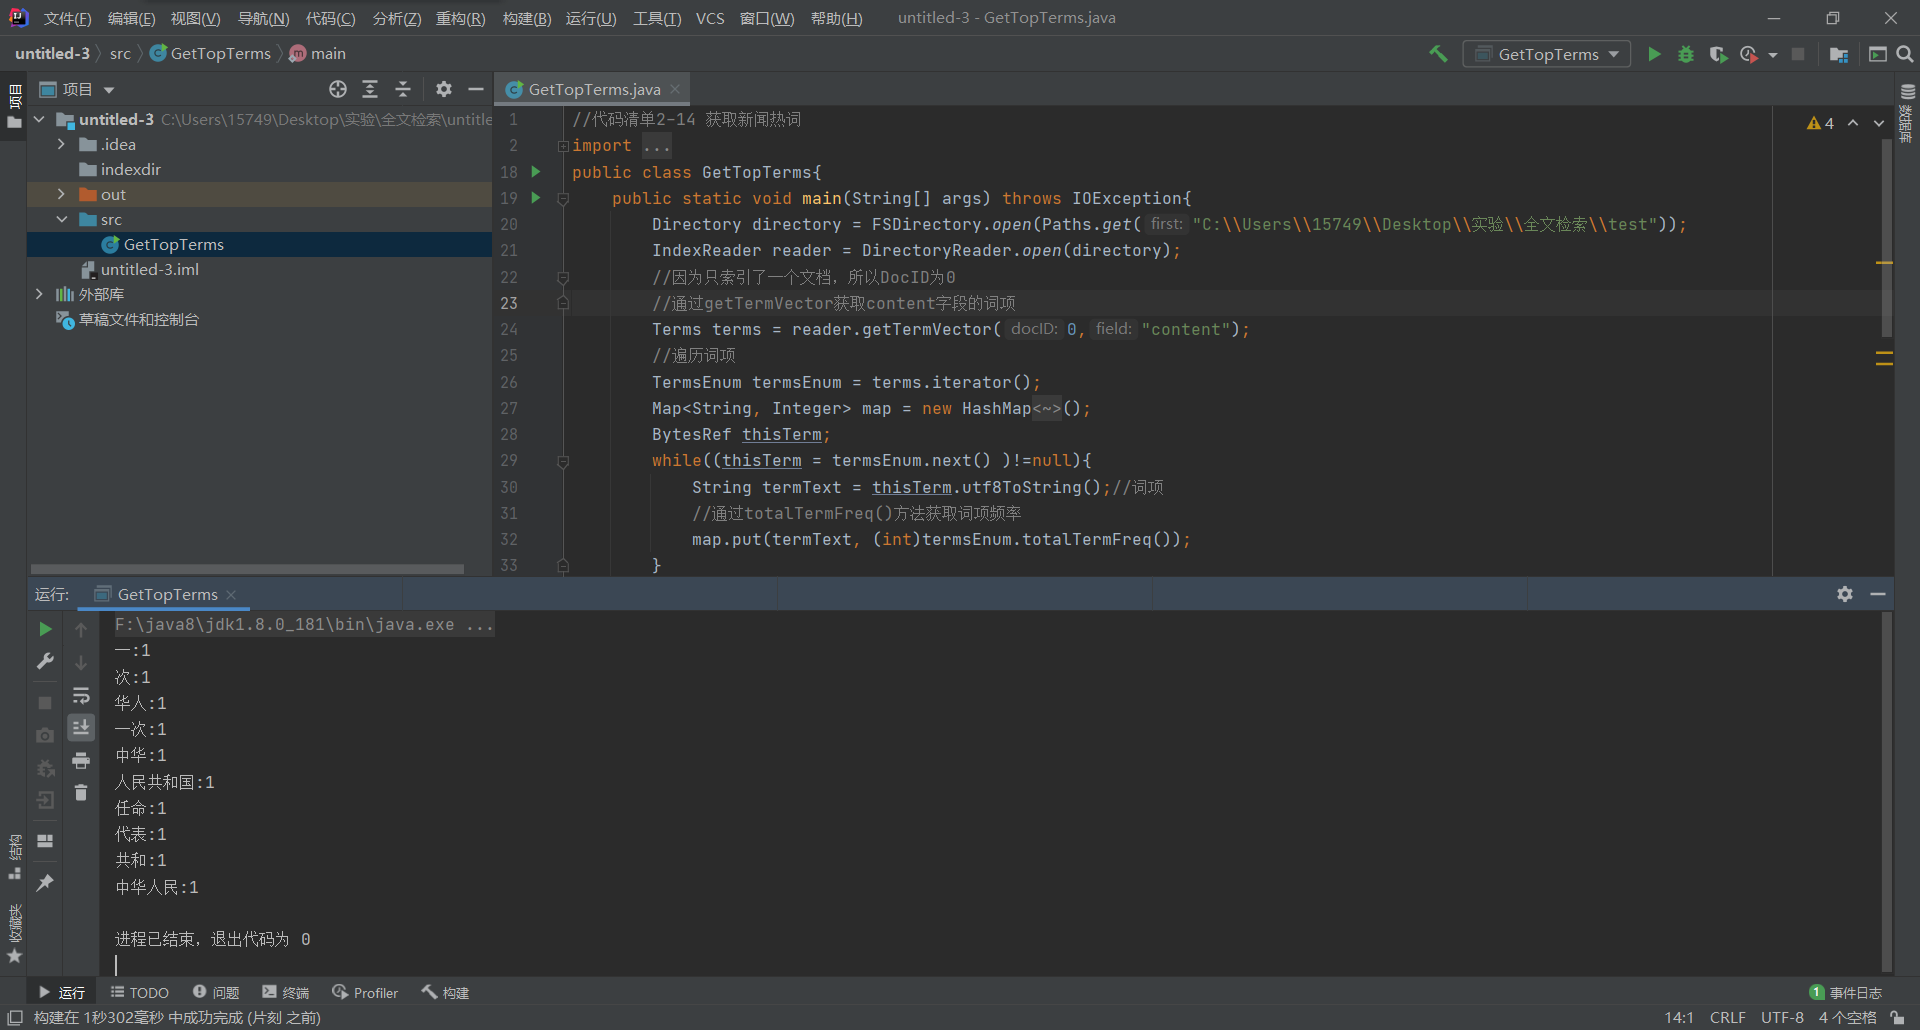Open the TODO tool window button
This screenshot has height=1030, width=1920.
pyautogui.click(x=140, y=992)
